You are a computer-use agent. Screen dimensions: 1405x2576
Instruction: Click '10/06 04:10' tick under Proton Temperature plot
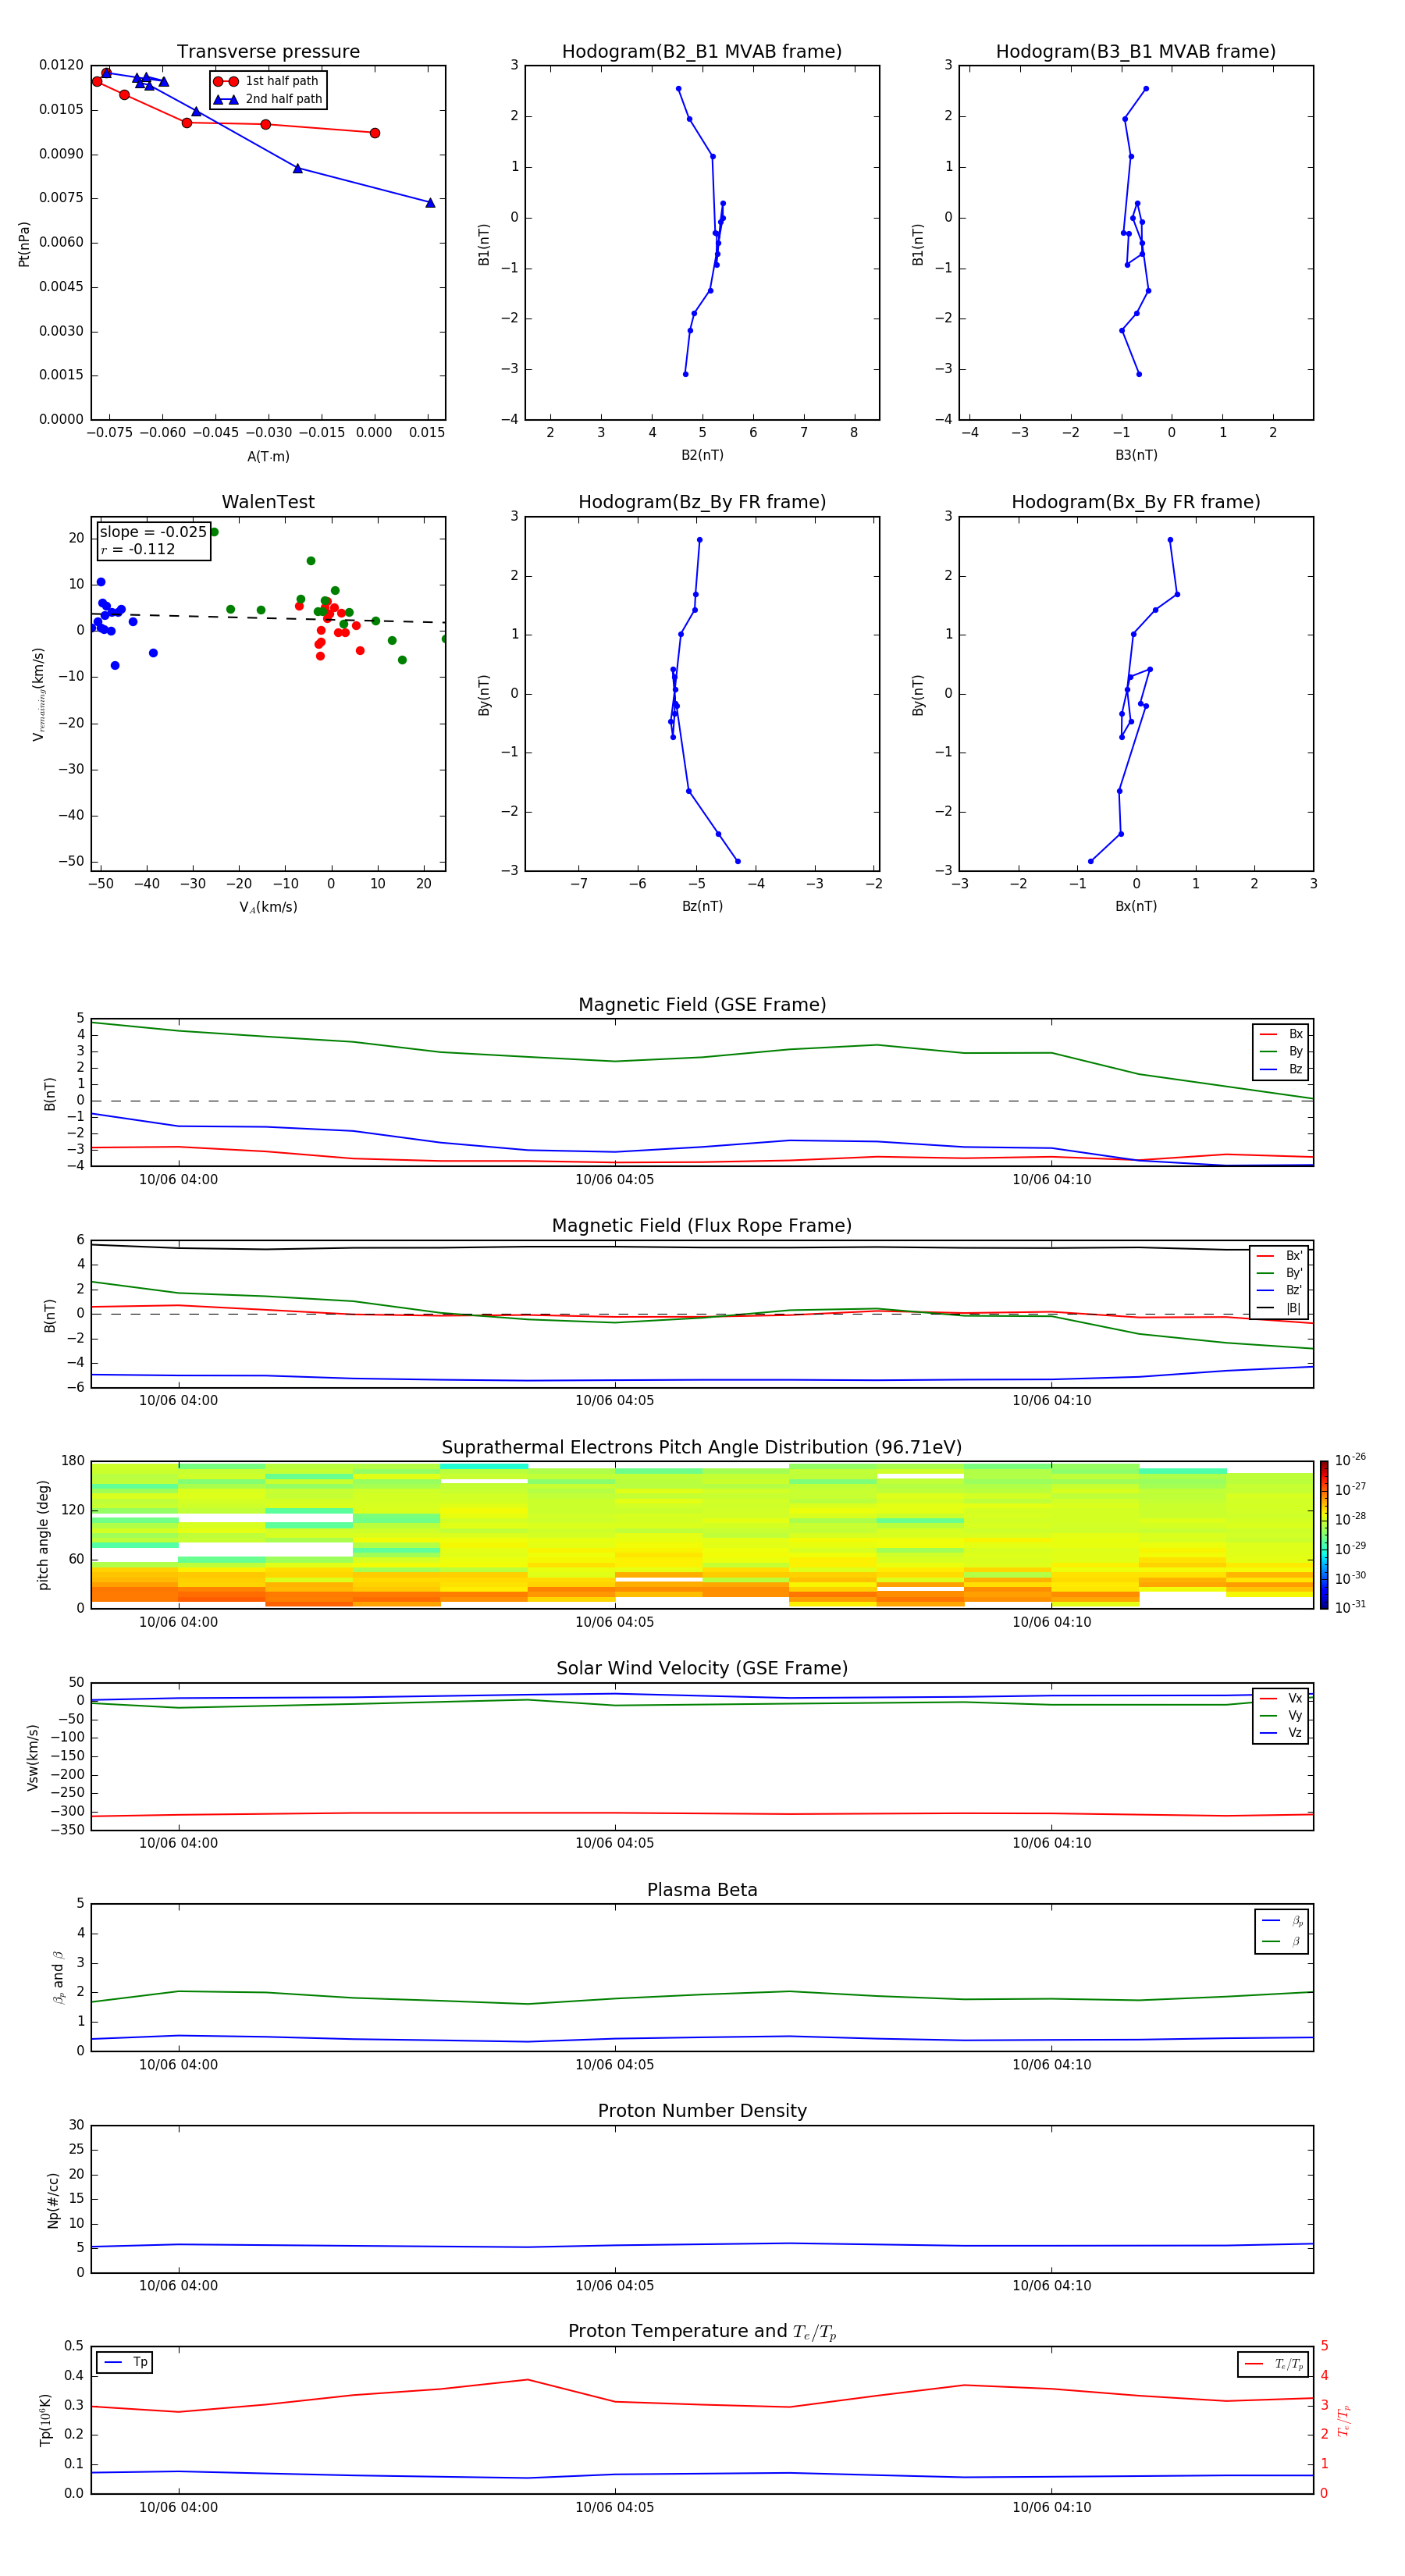point(1051,2507)
